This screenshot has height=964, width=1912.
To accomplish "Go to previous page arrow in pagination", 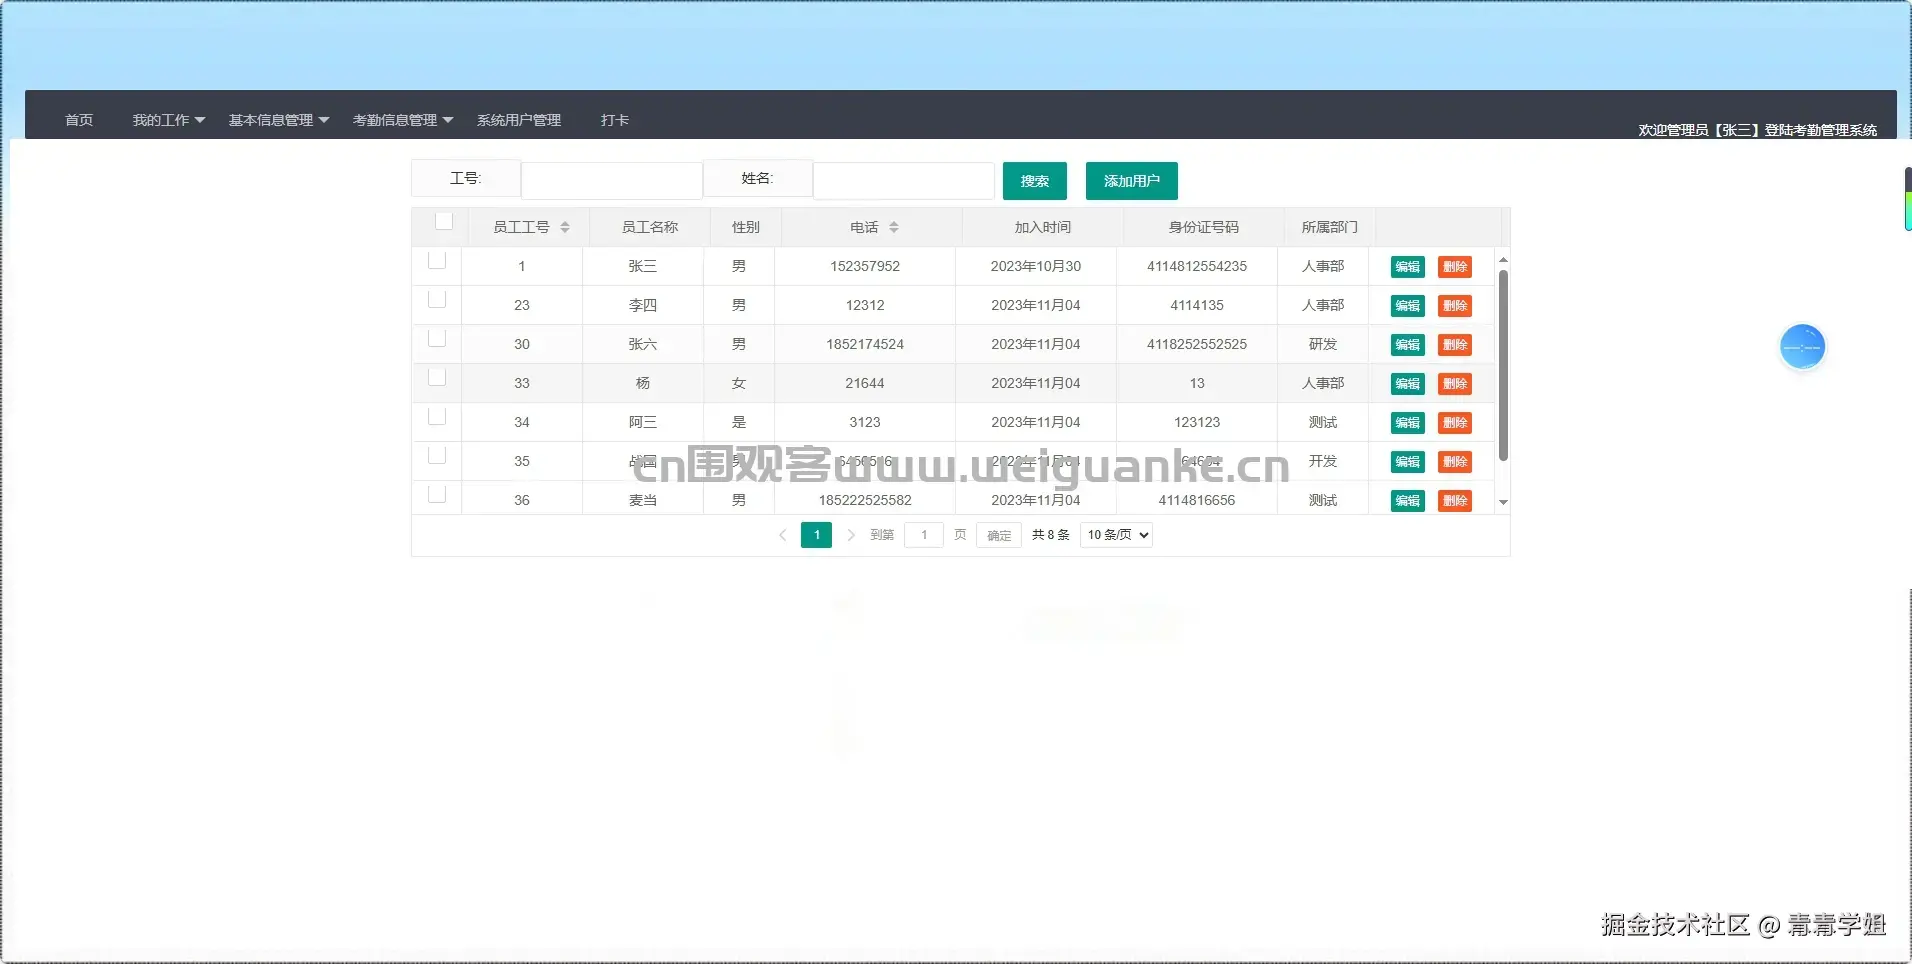I will [x=783, y=535].
